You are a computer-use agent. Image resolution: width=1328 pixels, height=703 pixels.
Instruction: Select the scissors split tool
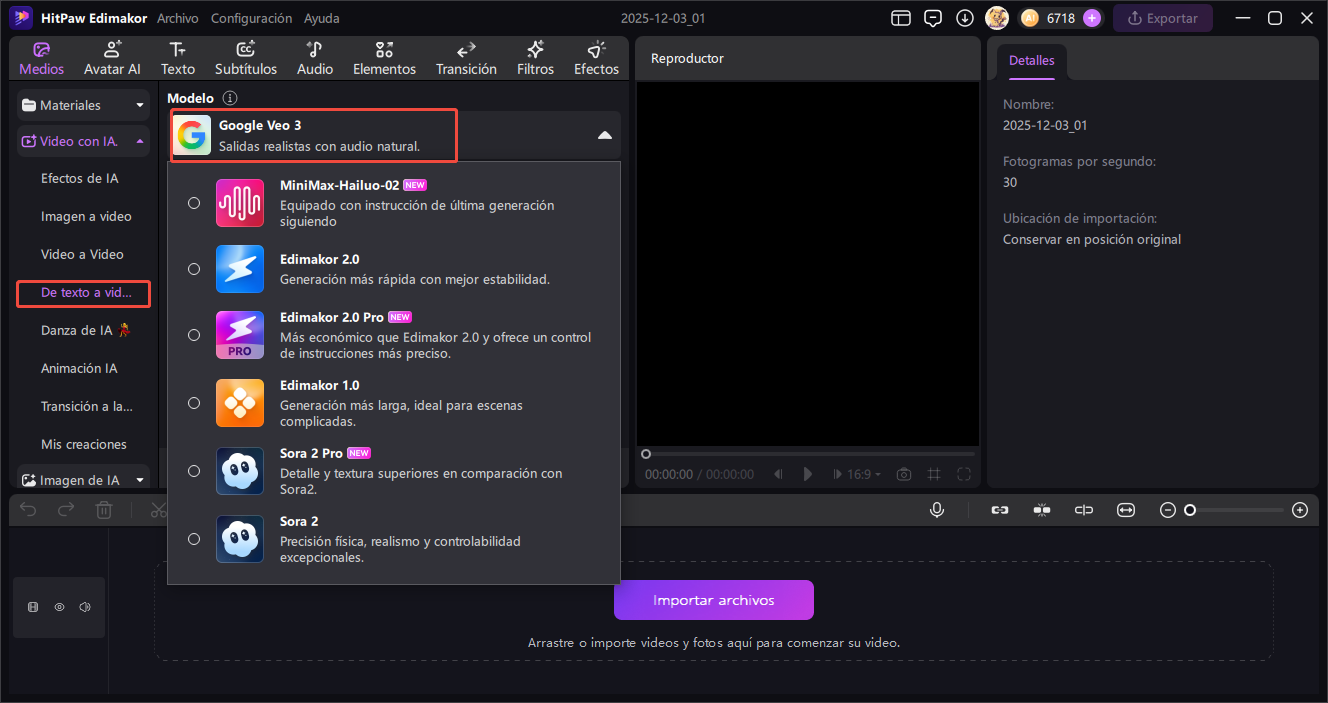pyautogui.click(x=158, y=509)
